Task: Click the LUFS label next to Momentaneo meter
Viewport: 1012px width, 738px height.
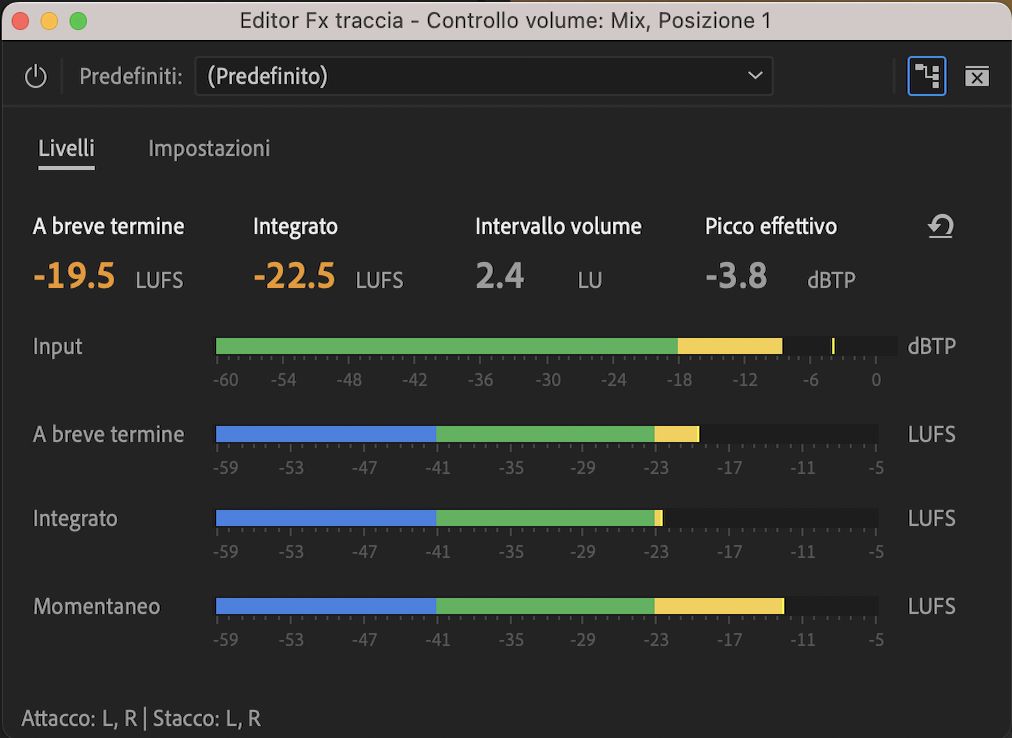Action: point(931,605)
